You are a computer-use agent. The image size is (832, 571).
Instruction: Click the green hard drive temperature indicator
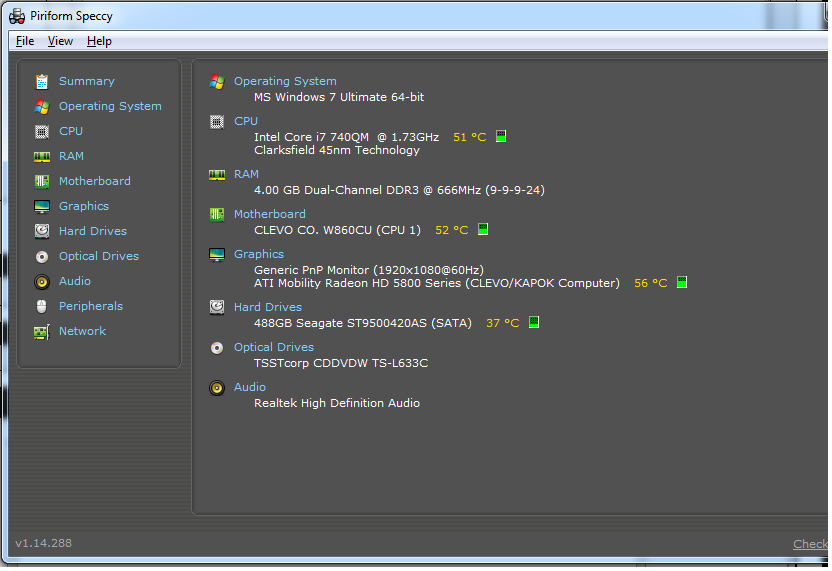point(534,322)
